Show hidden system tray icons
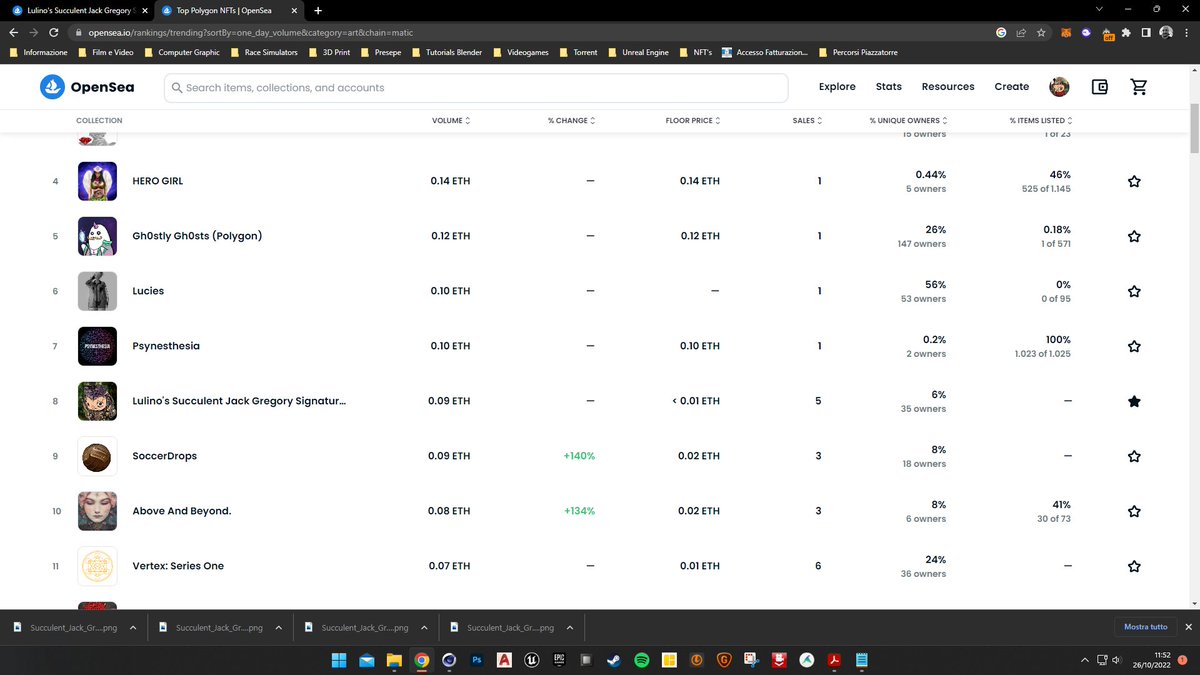This screenshot has width=1200, height=675. coord(1086,660)
